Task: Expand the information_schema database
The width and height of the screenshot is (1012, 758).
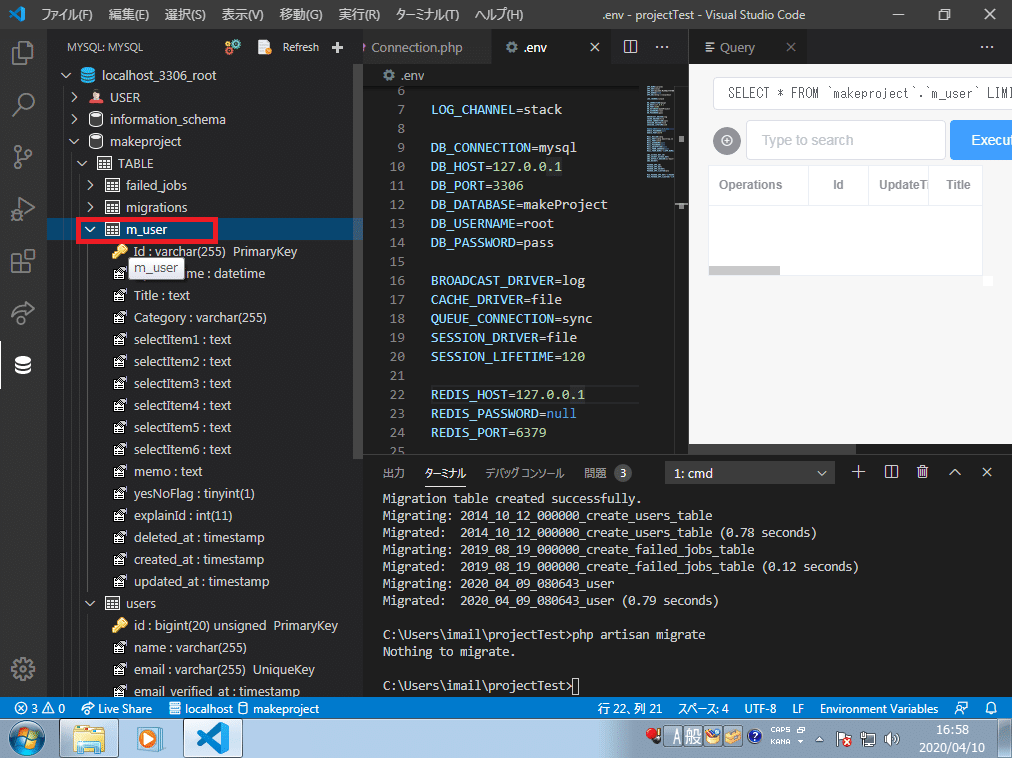Action: tap(74, 119)
